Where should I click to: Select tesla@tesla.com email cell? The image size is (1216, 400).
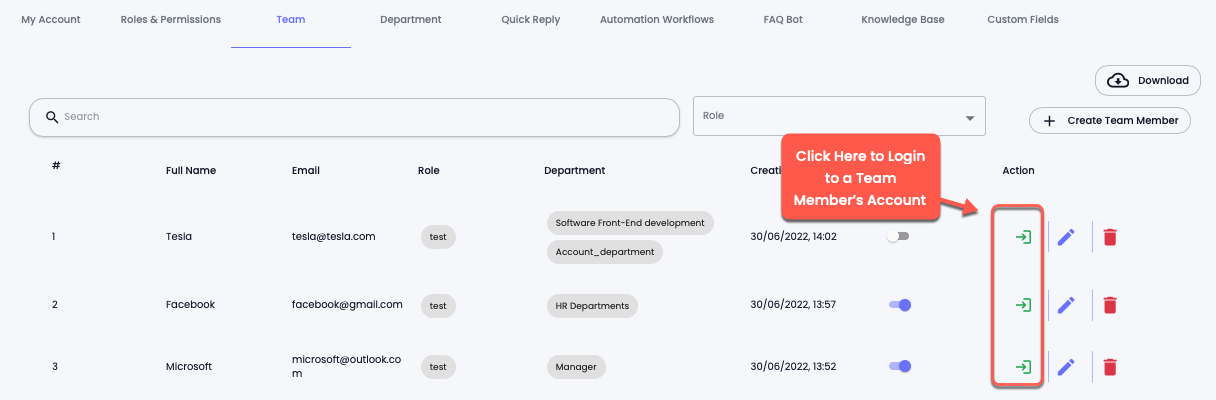coord(334,237)
